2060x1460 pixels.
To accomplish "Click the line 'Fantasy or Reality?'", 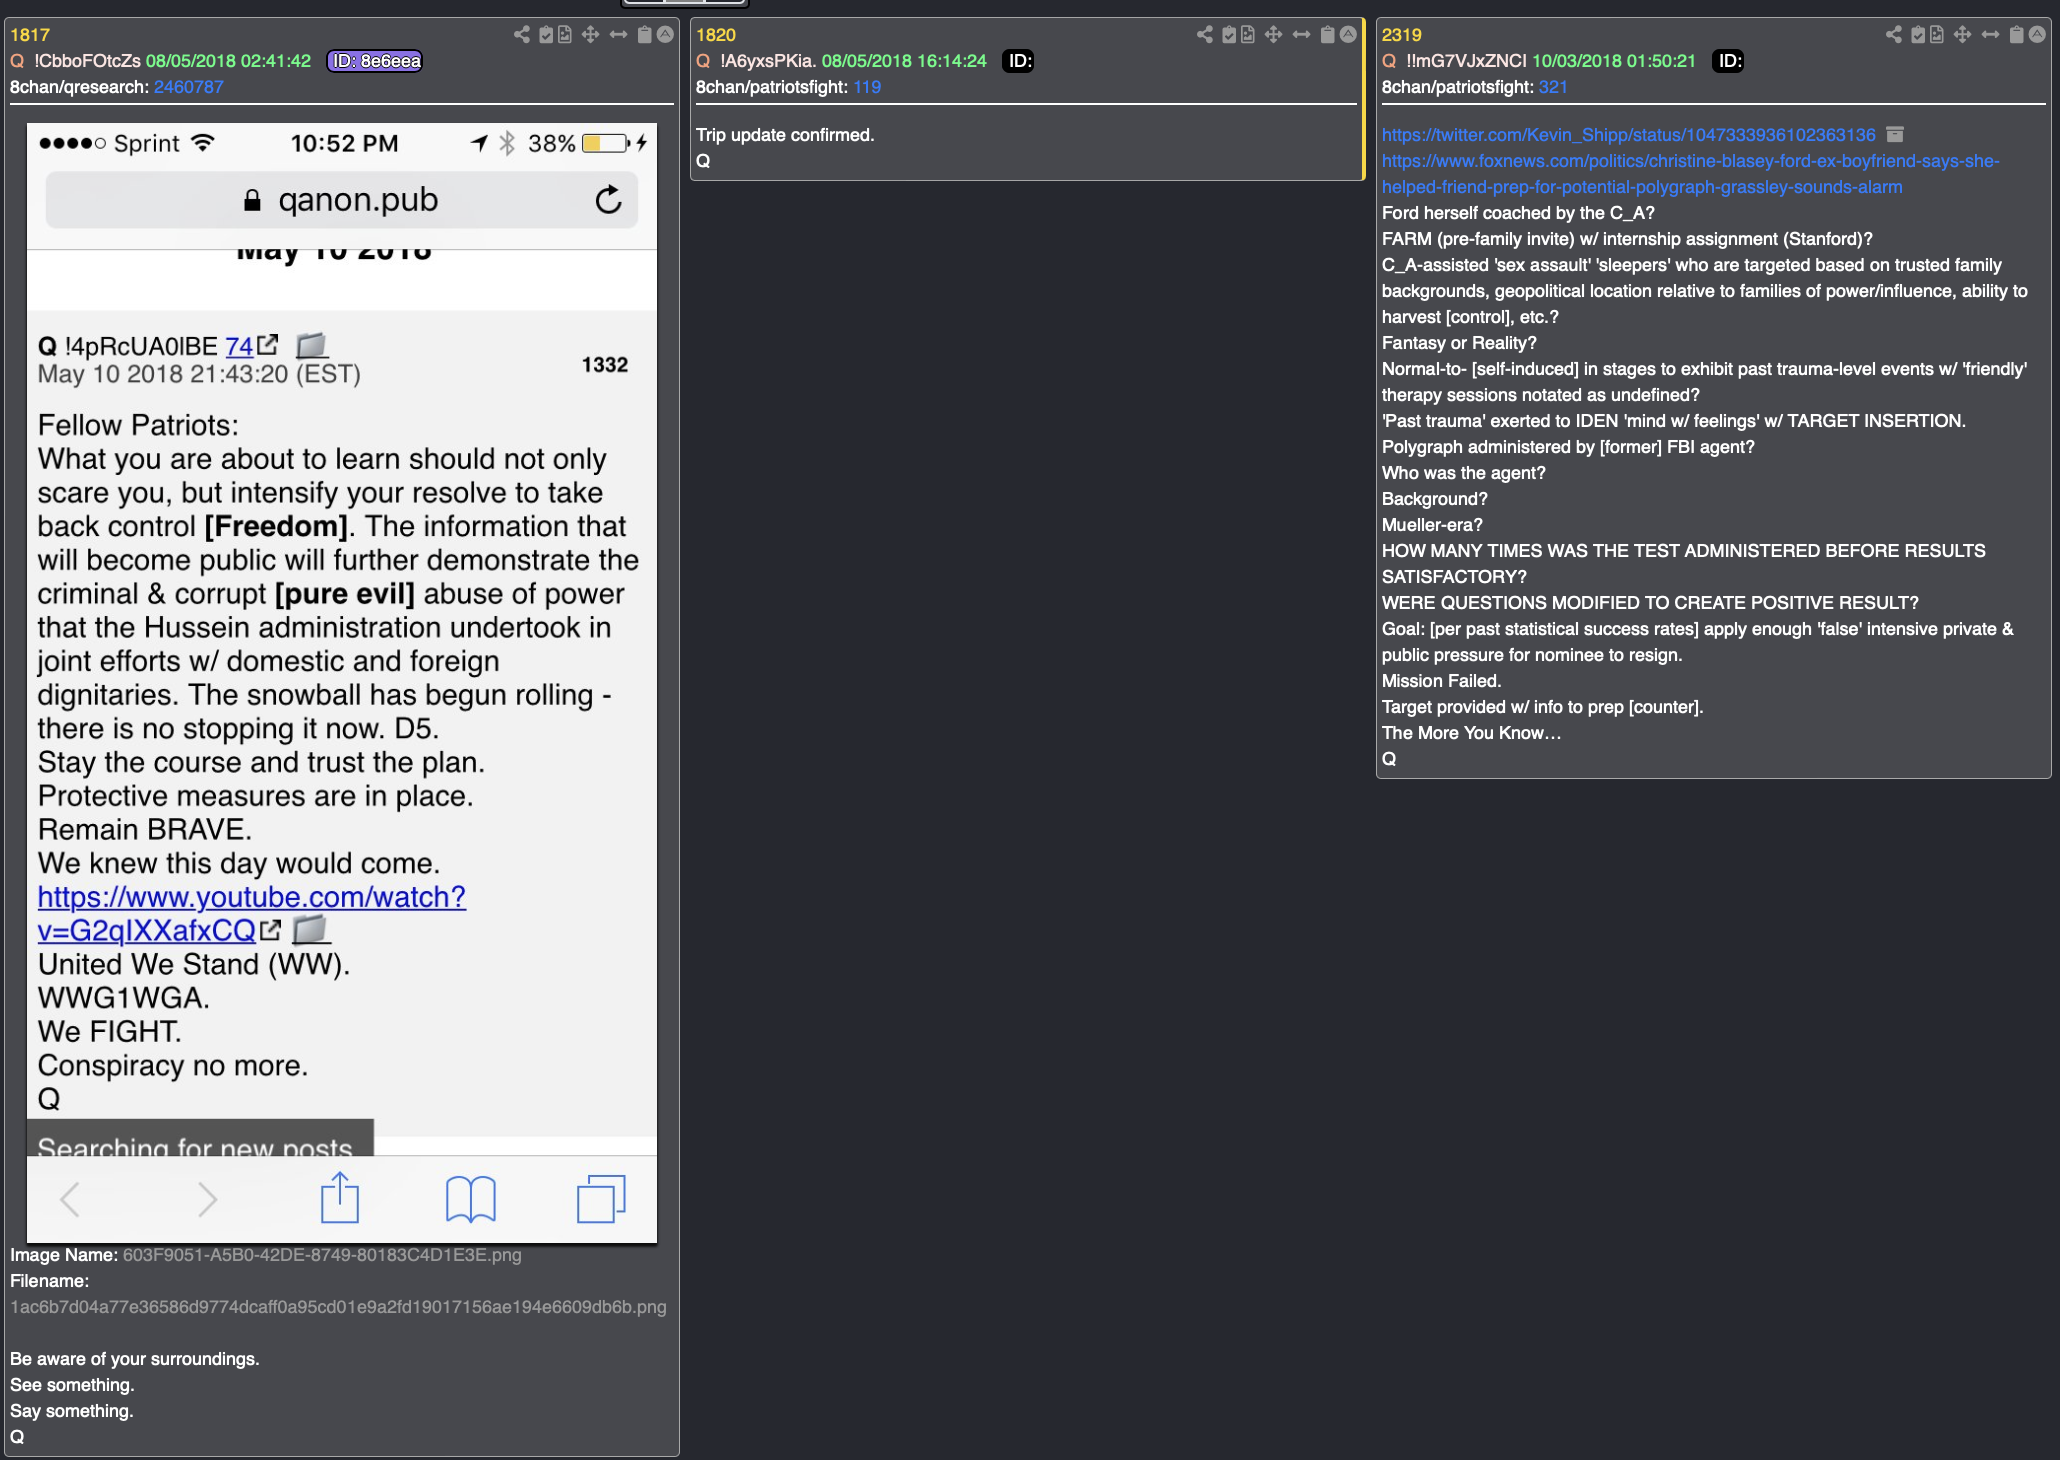I will pos(1460,343).
